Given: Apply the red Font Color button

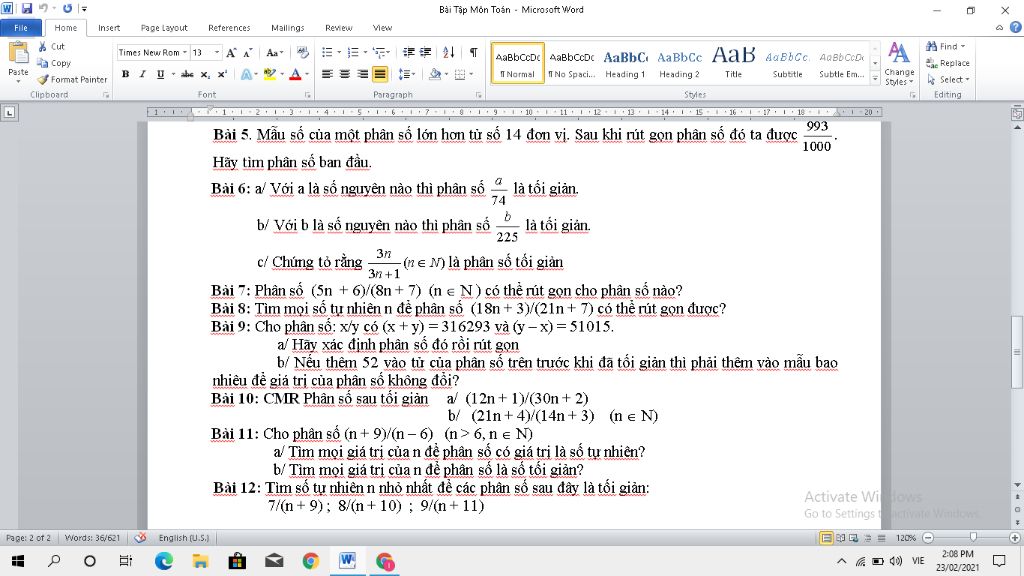Looking at the screenshot, I should 295,74.
